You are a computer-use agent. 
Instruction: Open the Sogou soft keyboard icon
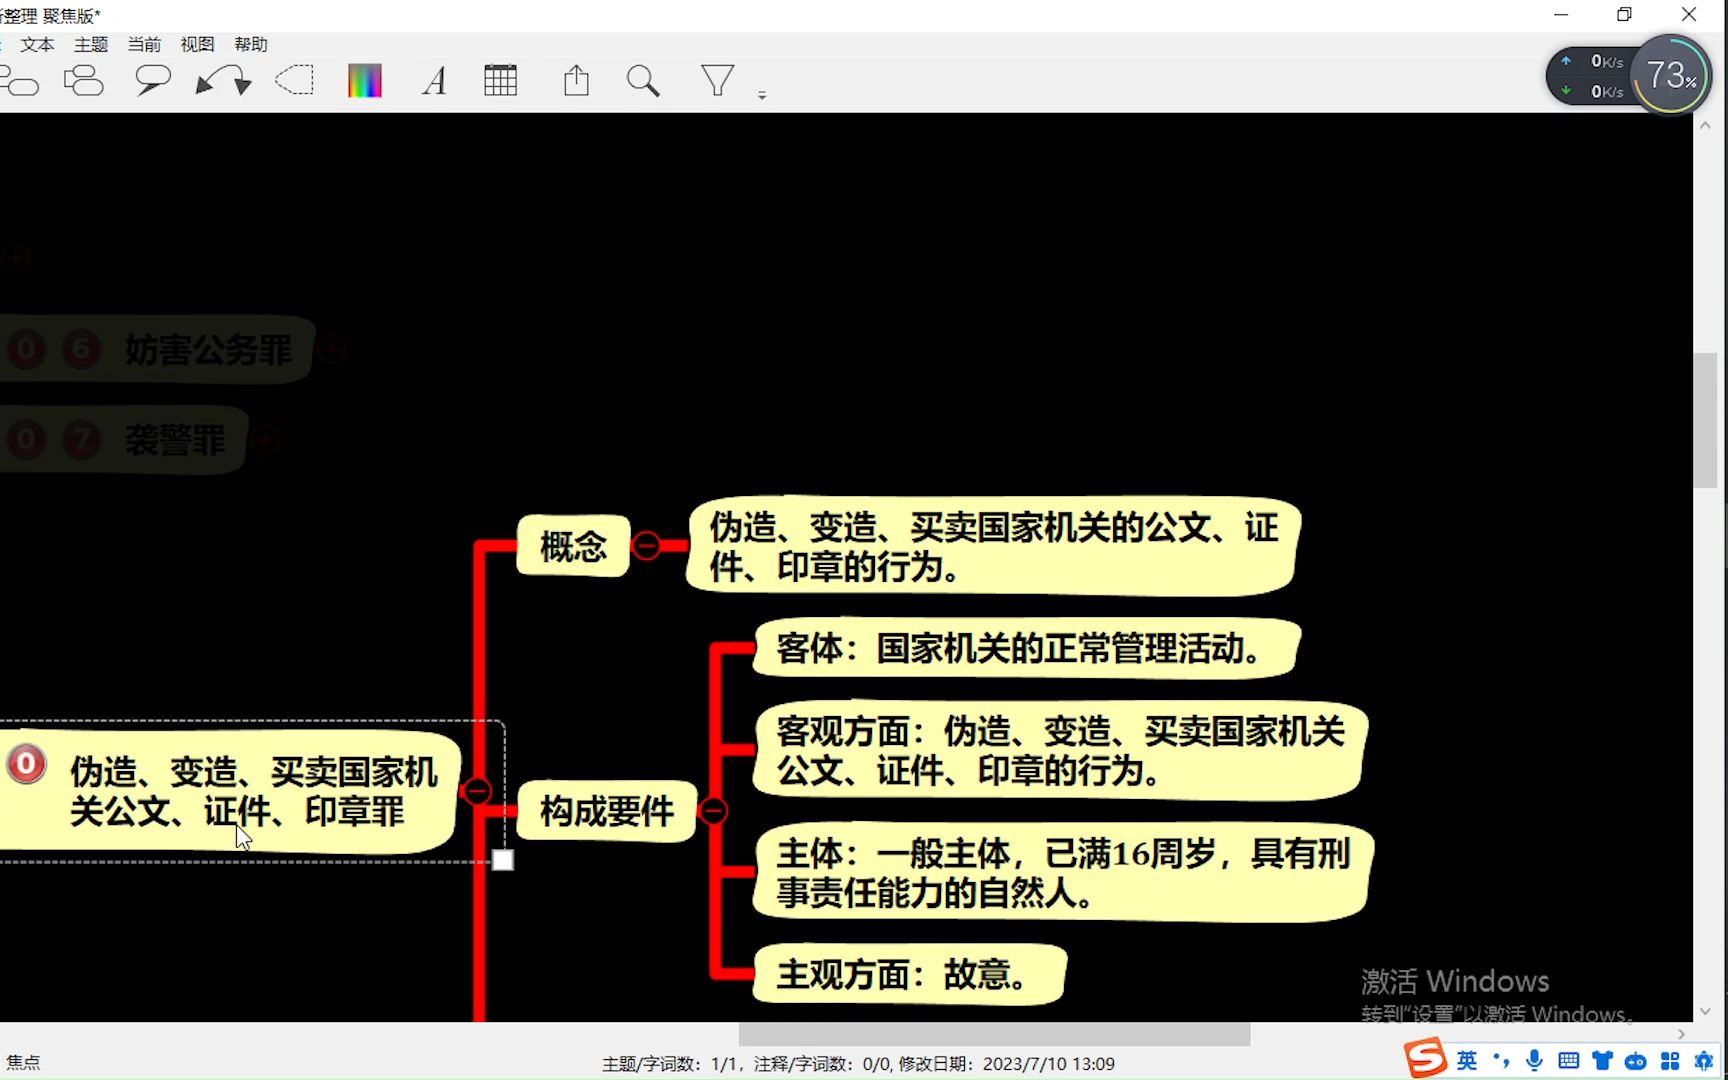tap(1569, 1061)
